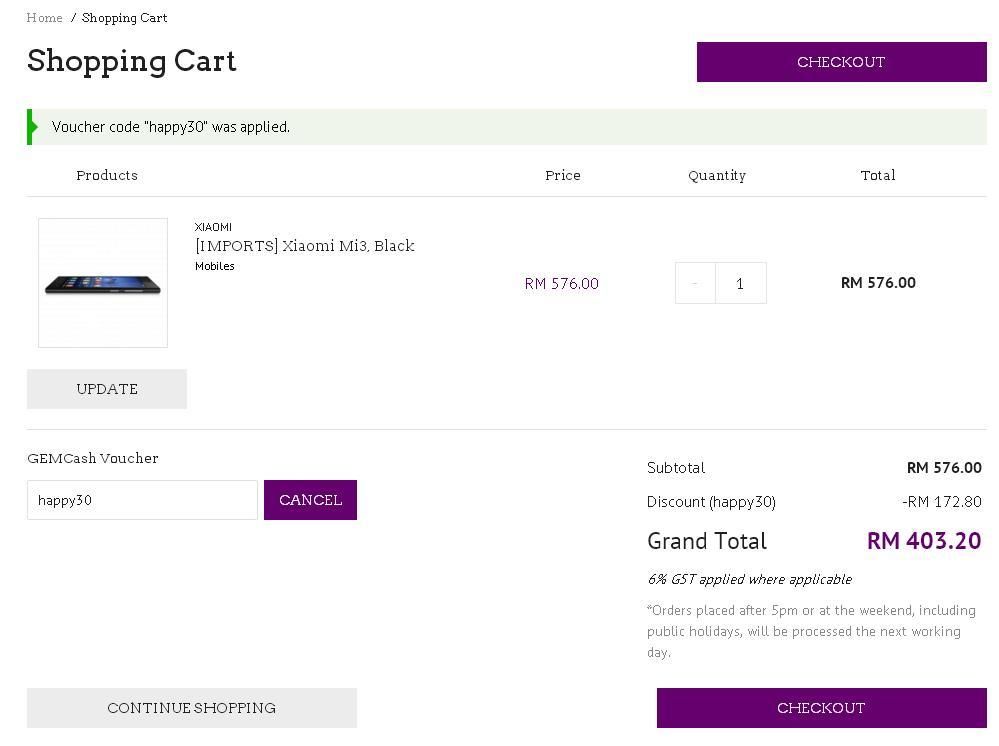Open the Mobiles category link
Image resolution: width=999 pixels, height=746 pixels.
click(x=215, y=266)
